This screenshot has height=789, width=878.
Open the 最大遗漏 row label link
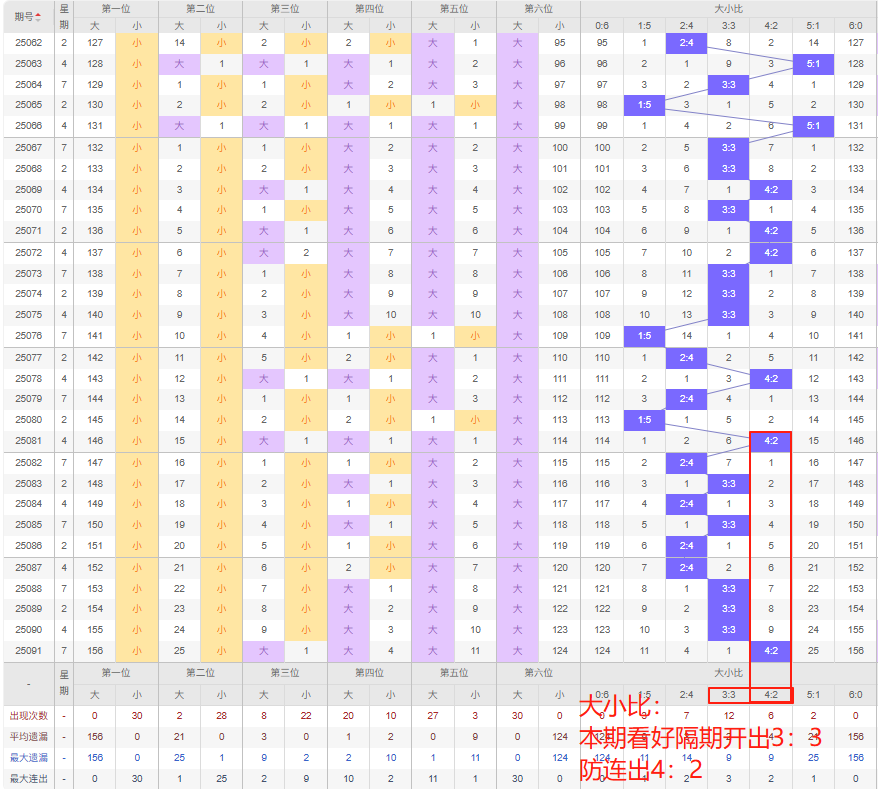29,758
